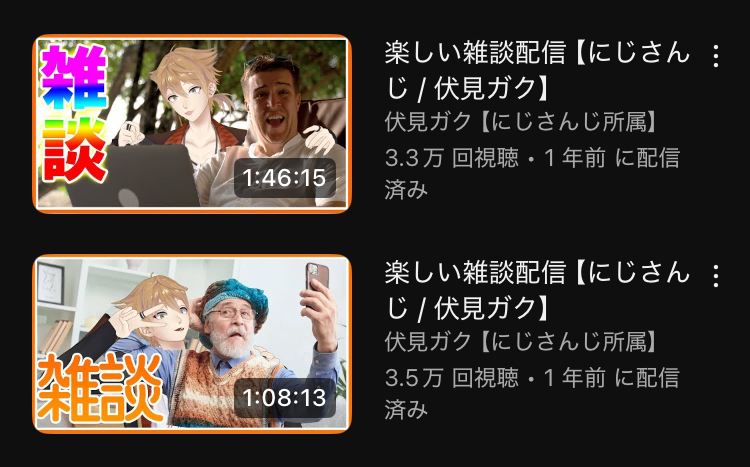Viewport: 750px width, 467px height.
Task: Click the 1:08:13 duration badge
Action: [x=285, y=398]
